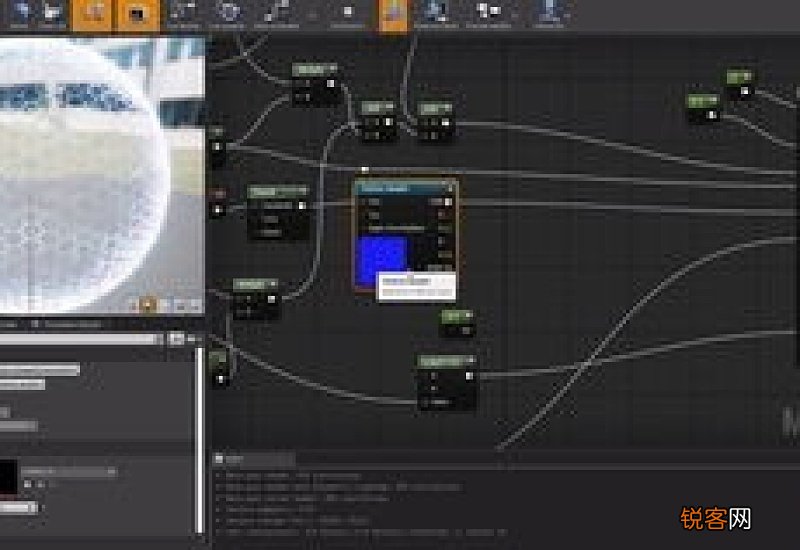Click the 锐客网 watermark logo
This screenshot has height=550, width=800.
click(715, 519)
